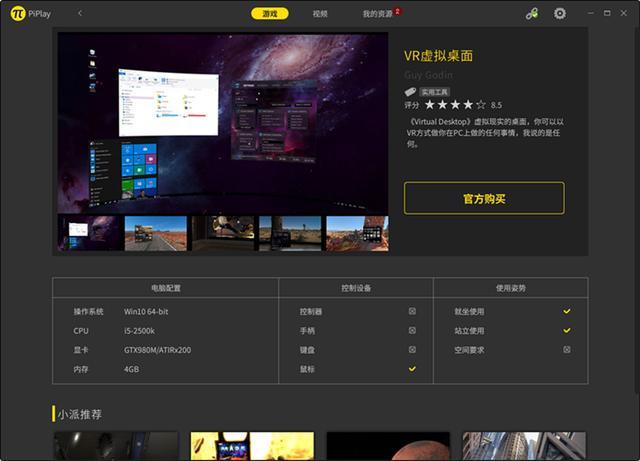
Task: Open the 我的资源 my resources tab
Action: point(378,14)
